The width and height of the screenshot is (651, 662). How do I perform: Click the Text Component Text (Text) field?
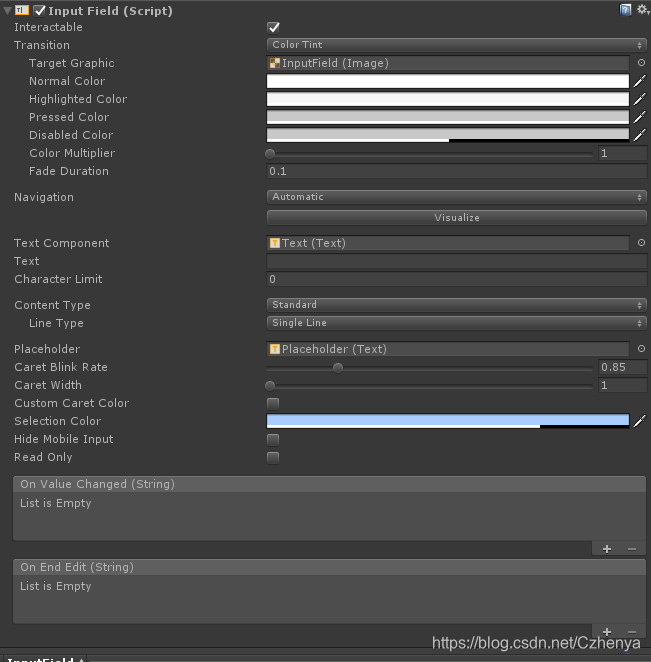[x=448, y=243]
